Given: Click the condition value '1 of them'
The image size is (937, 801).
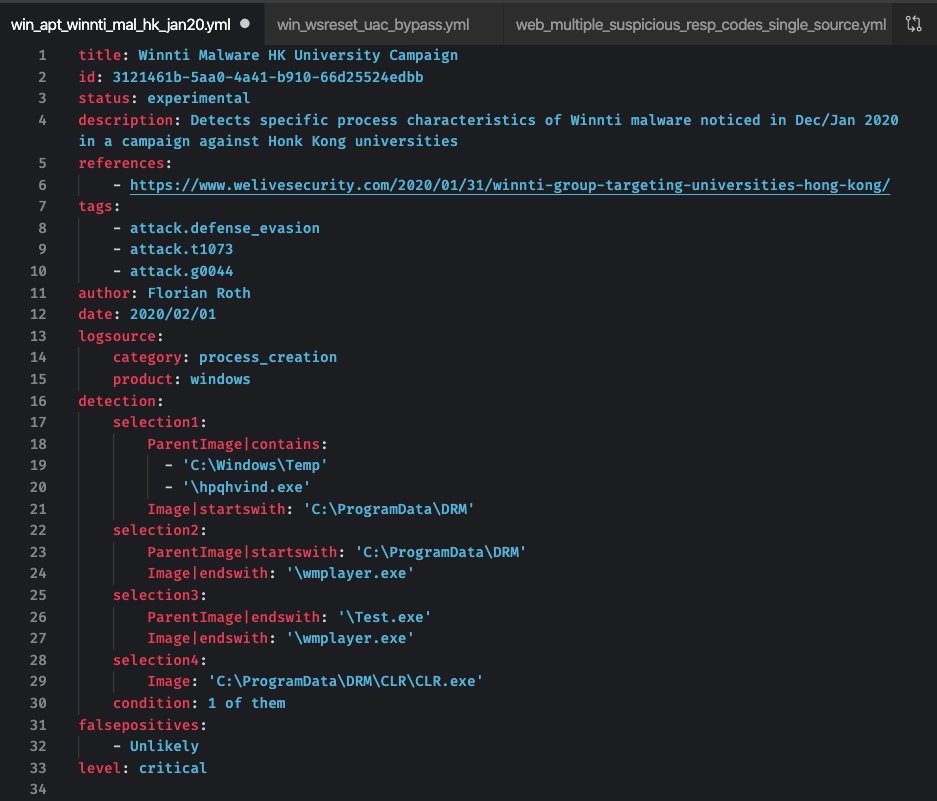Looking at the screenshot, I should click(x=246, y=703).
